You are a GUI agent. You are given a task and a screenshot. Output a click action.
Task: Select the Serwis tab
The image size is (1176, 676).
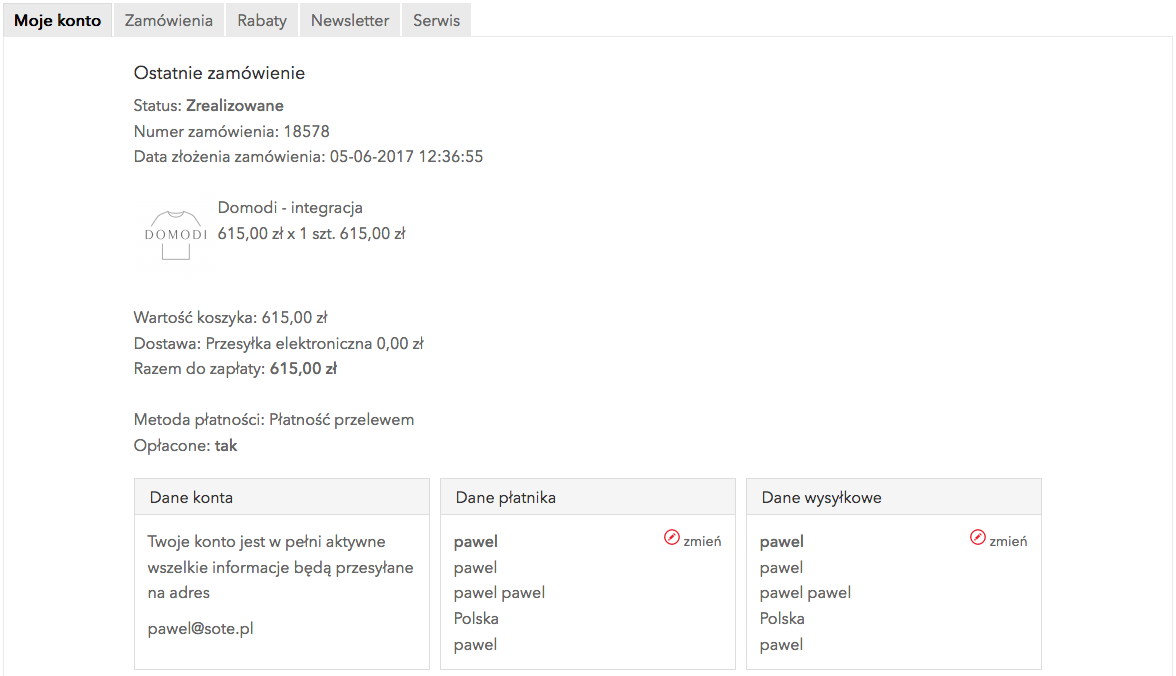tap(436, 20)
